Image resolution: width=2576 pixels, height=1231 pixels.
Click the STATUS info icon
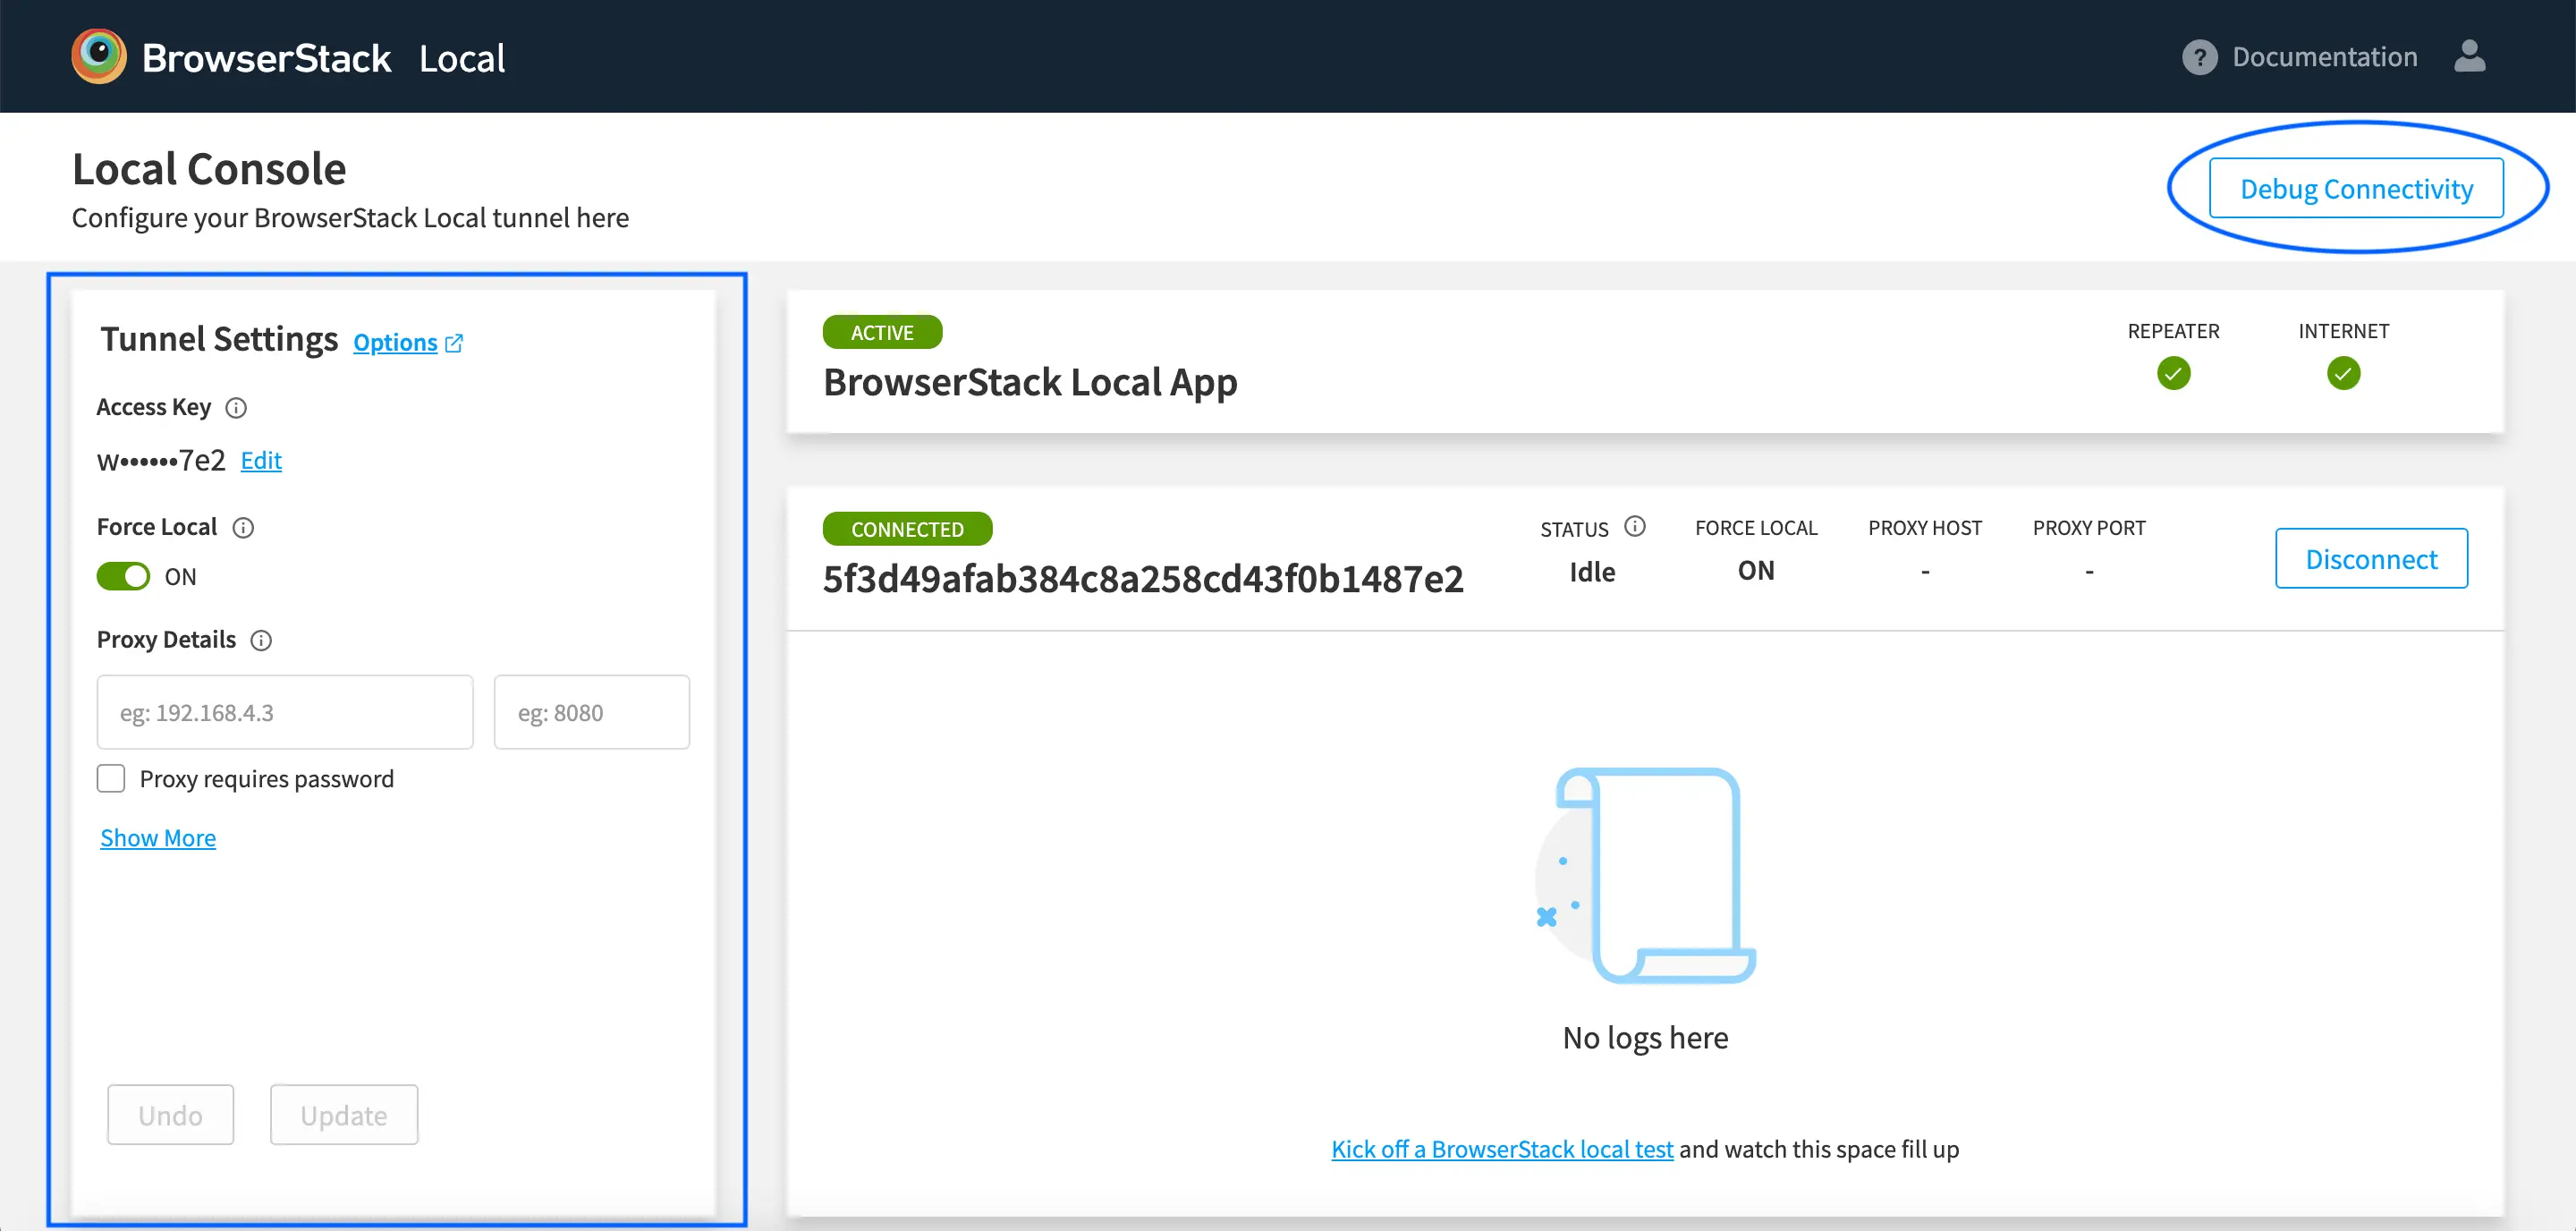1635,526
